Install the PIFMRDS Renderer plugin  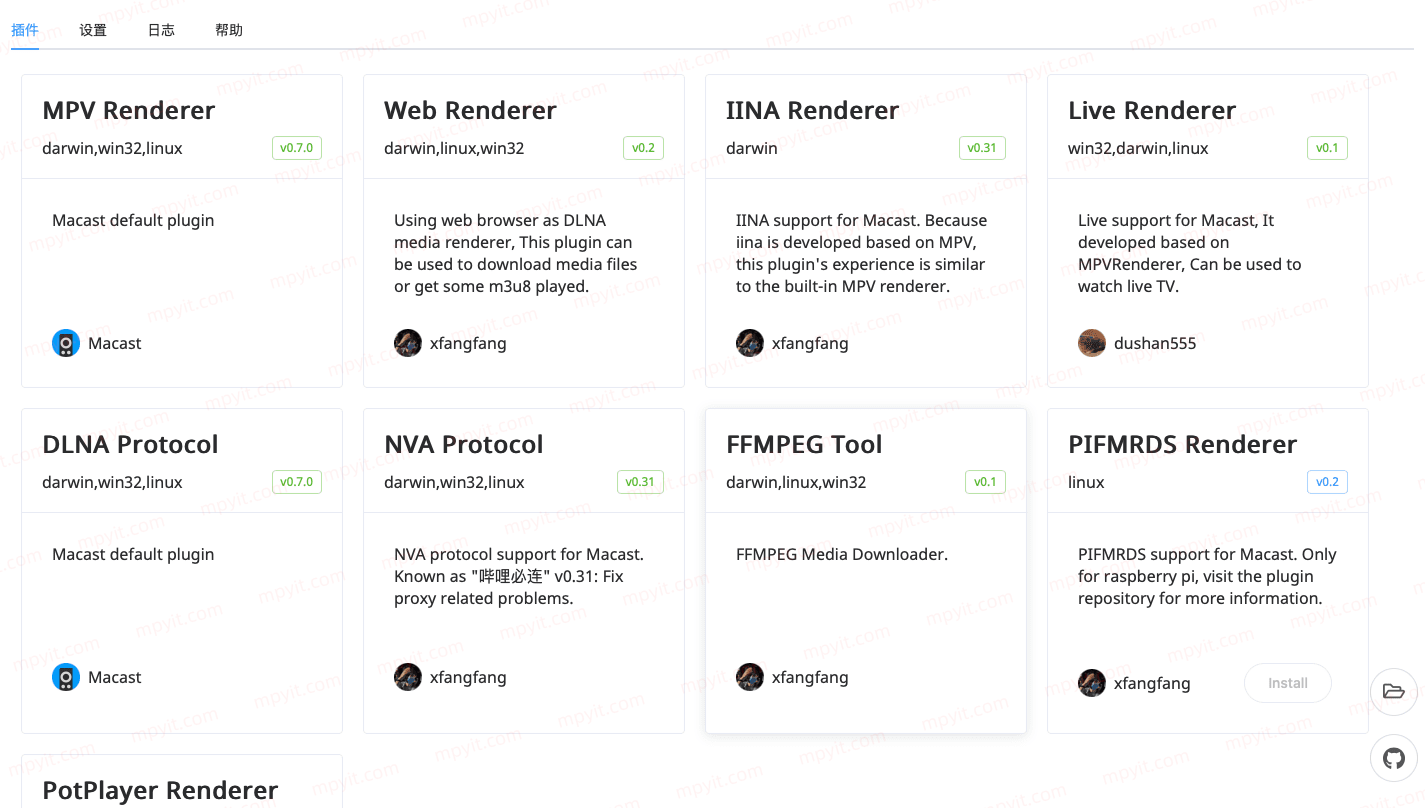pyautogui.click(x=1288, y=683)
